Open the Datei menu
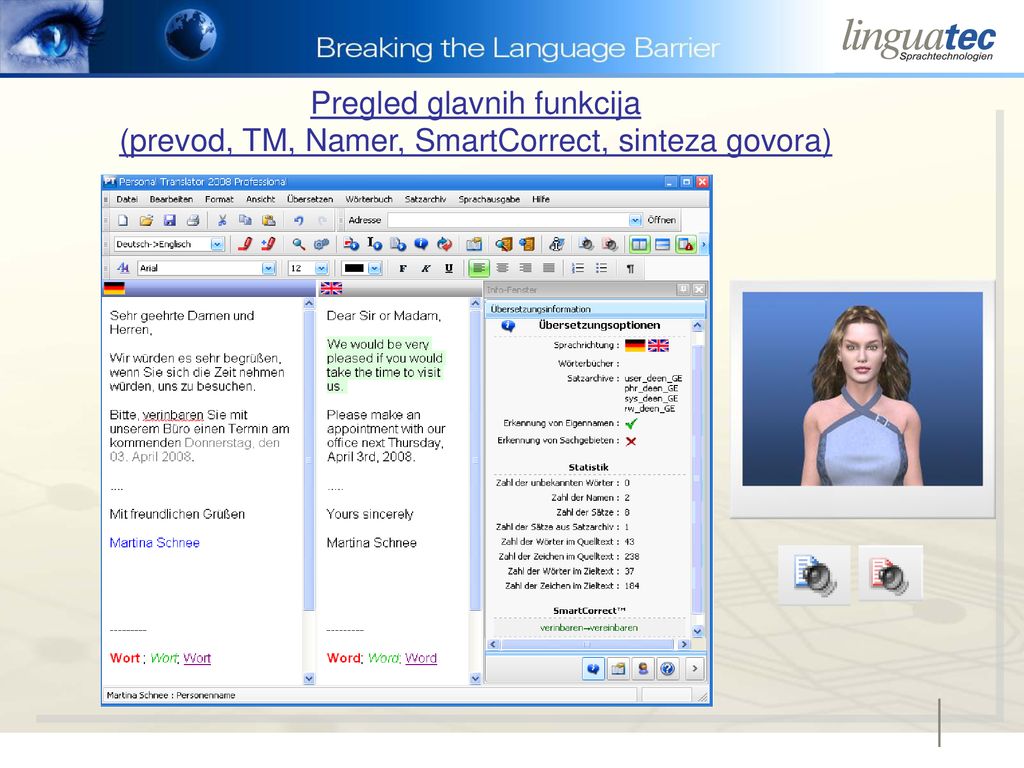Viewport: 1024px width, 768px height. pos(127,199)
